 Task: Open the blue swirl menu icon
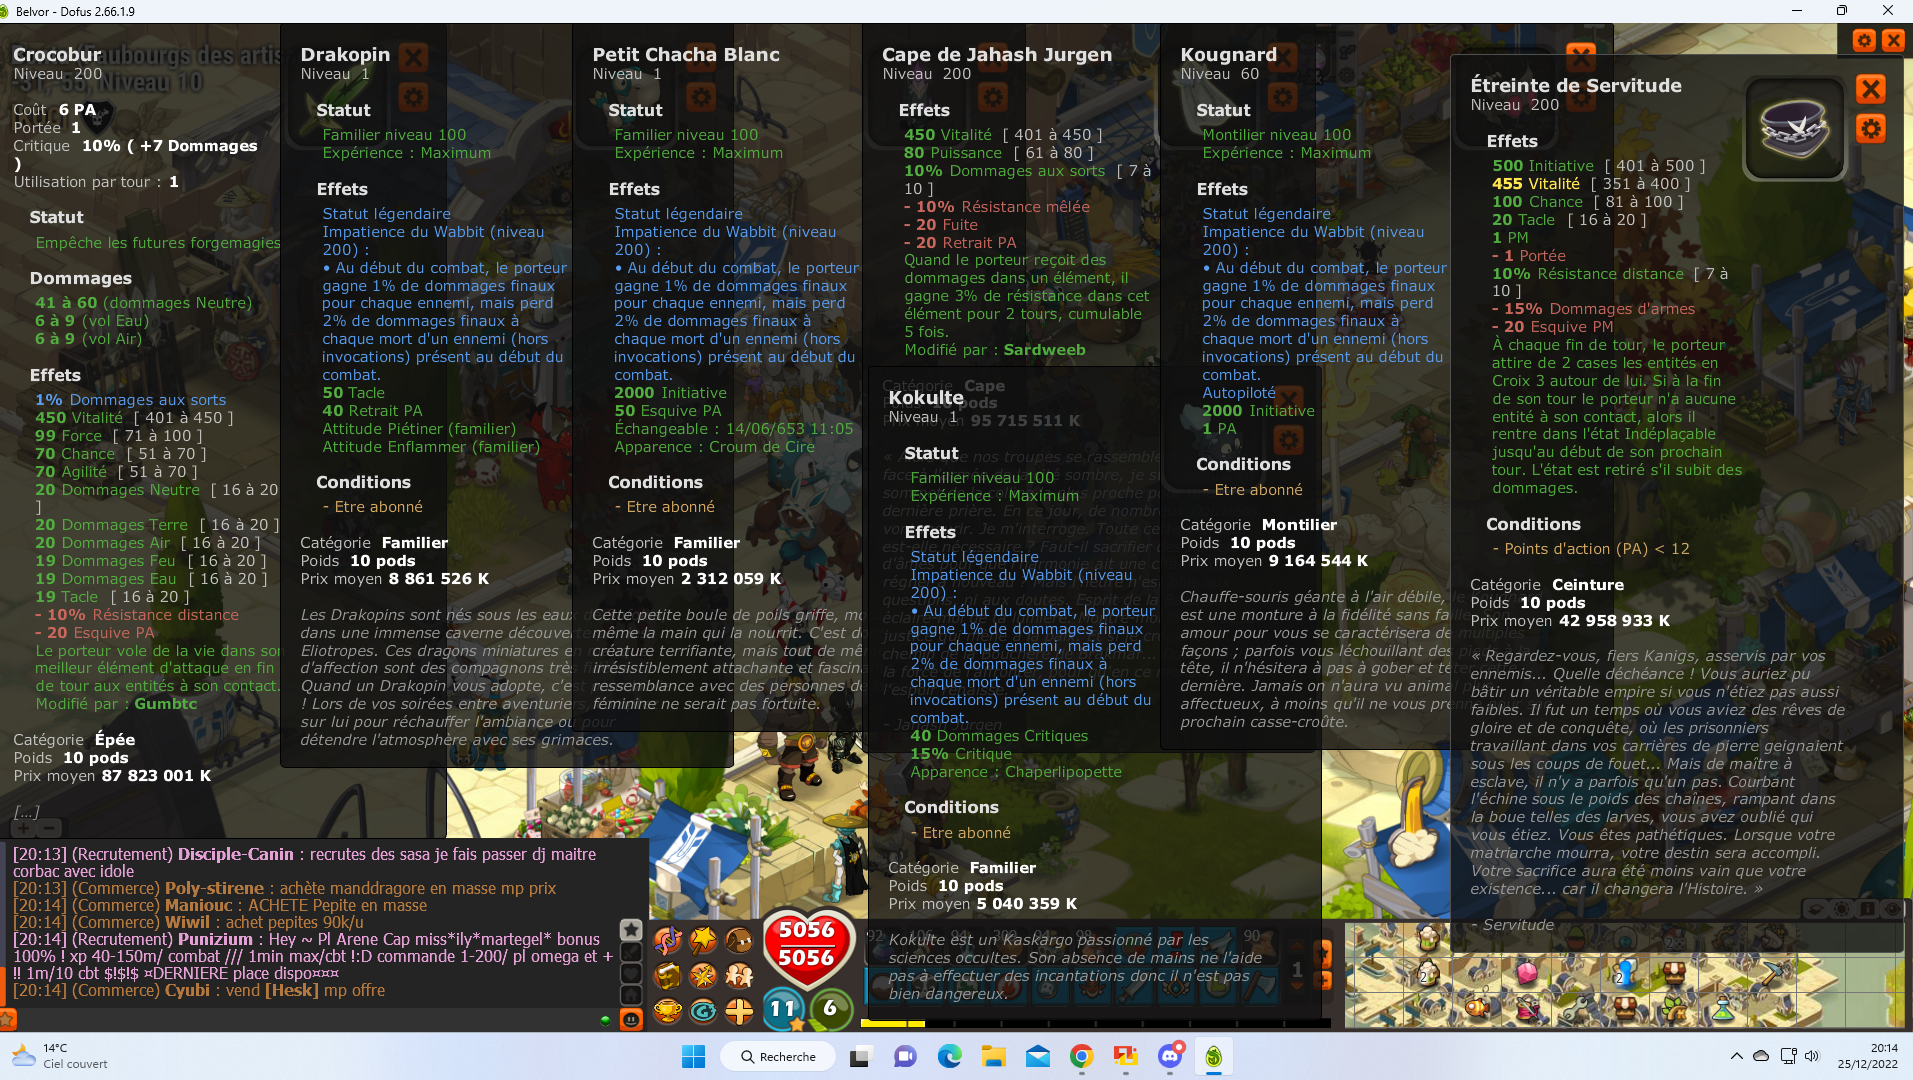pos(703,1011)
